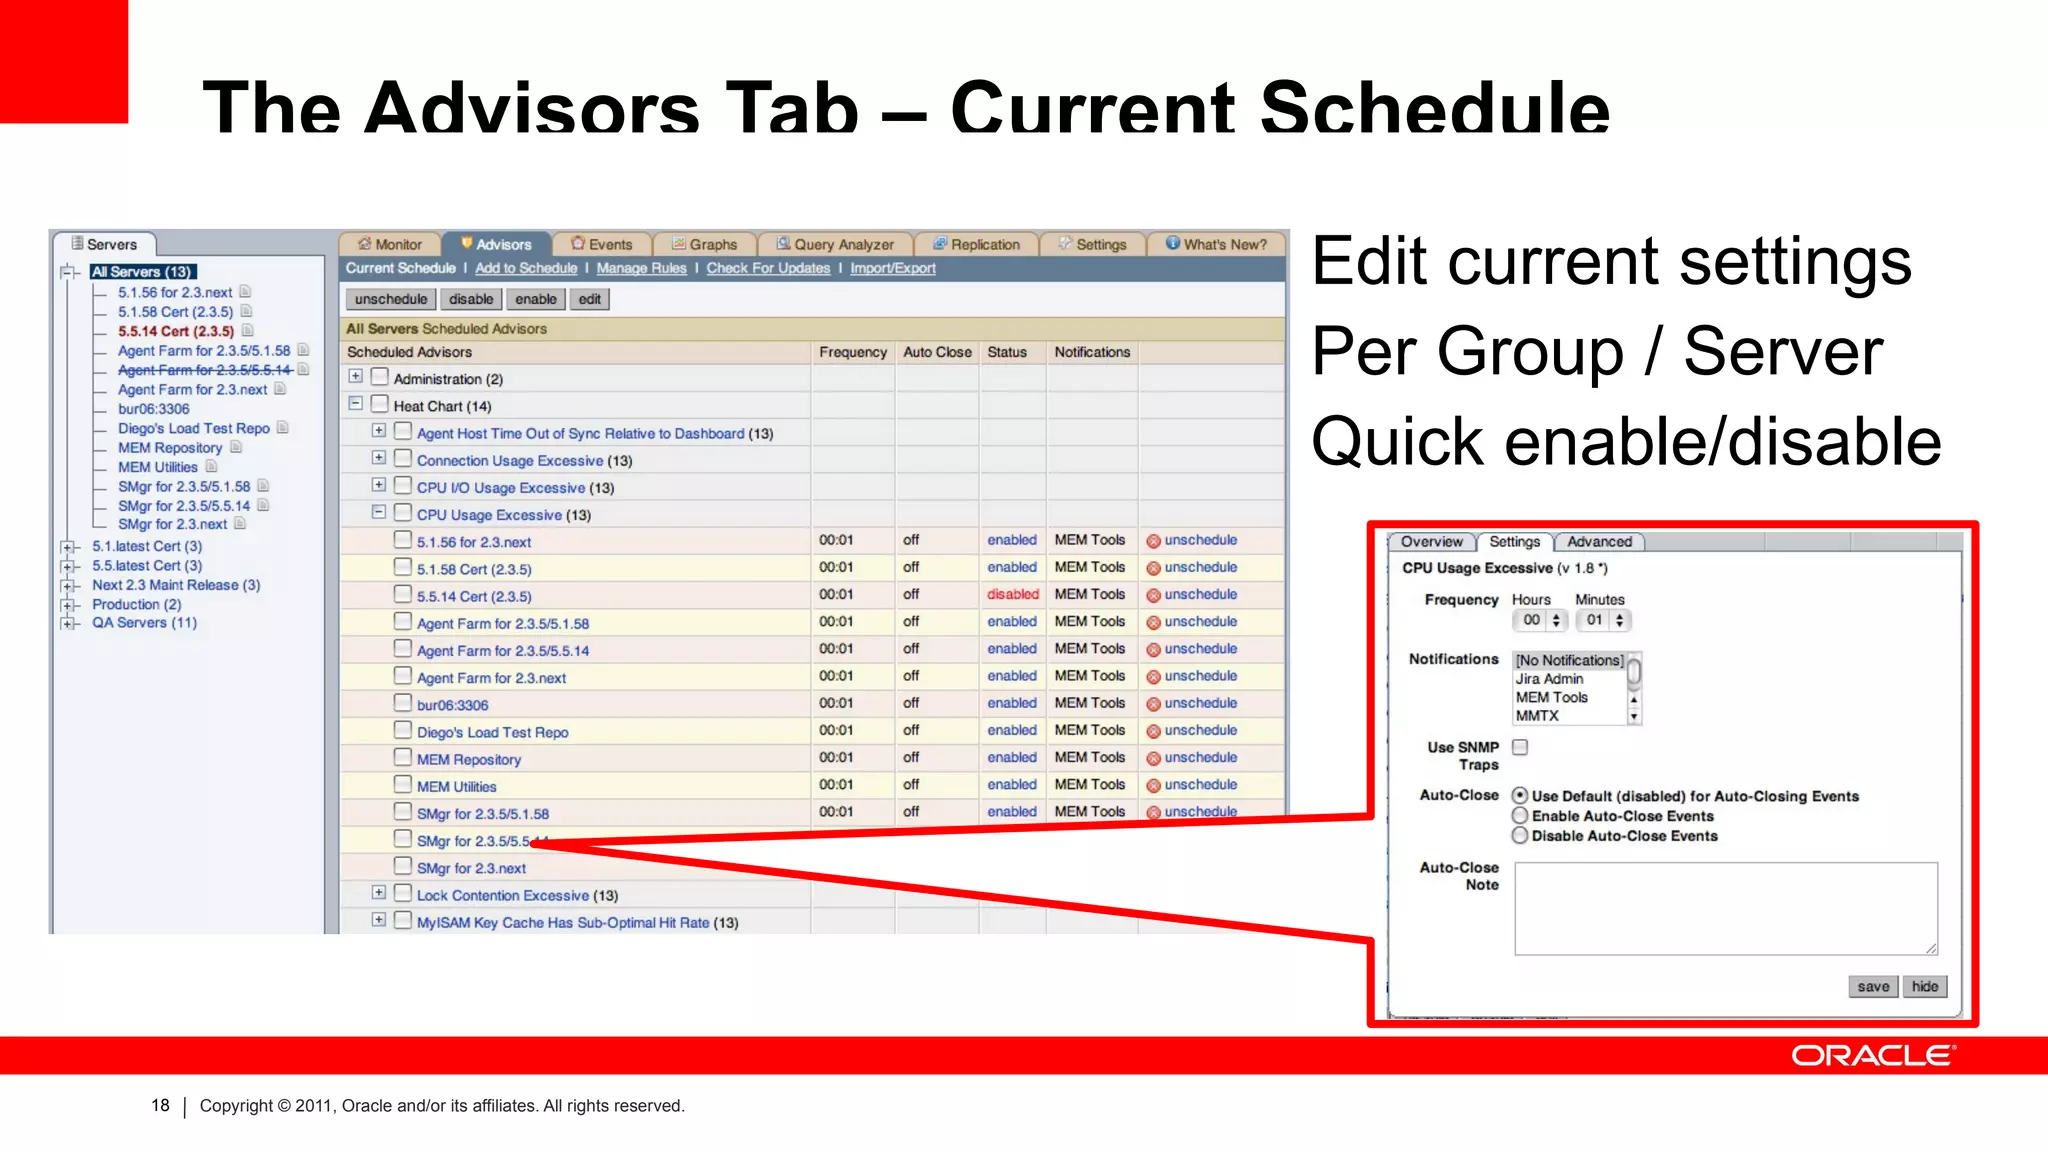Check the CPU Usage Excessive (13) checkbox
This screenshot has width=2048, height=1152.
403,513
